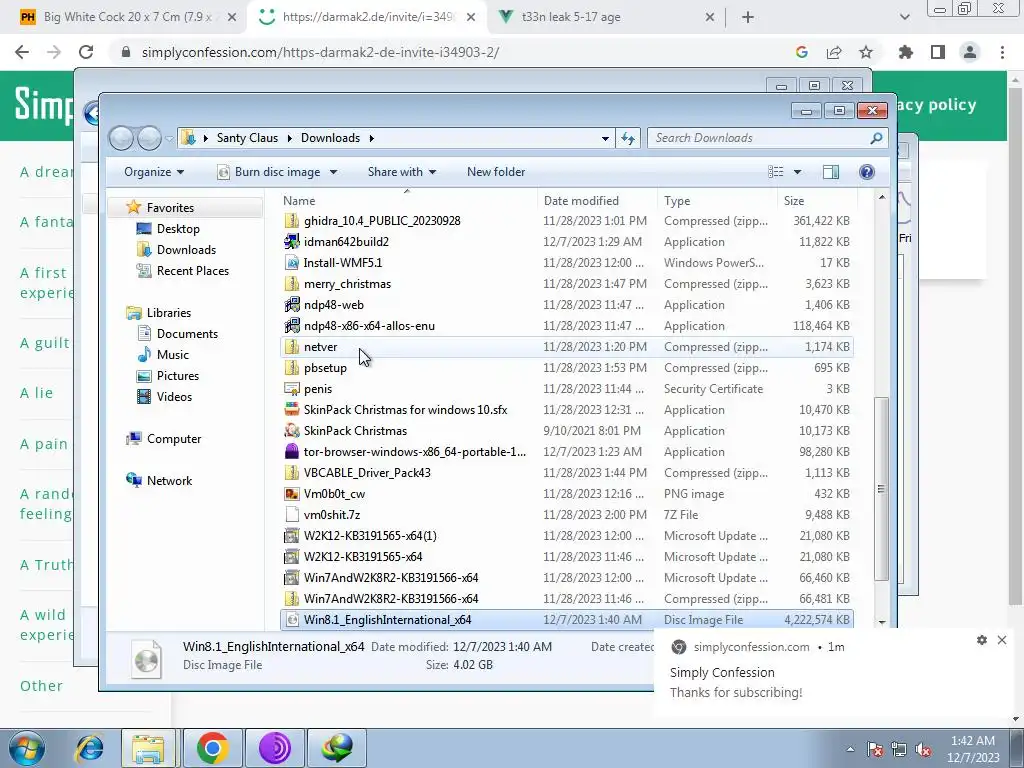This screenshot has width=1024, height=768.
Task: Expand the arrow beside Burn disc image
Action: (x=333, y=172)
